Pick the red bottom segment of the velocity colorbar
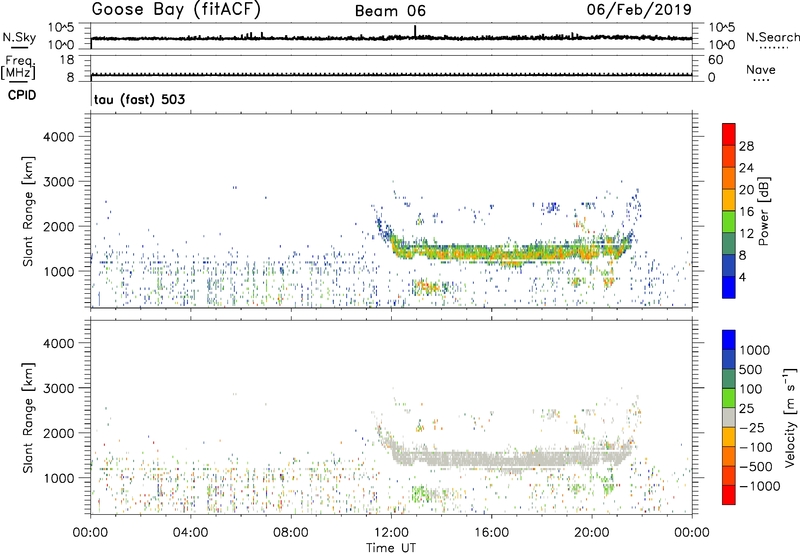Viewport: 800px width, 554px height. [729, 495]
